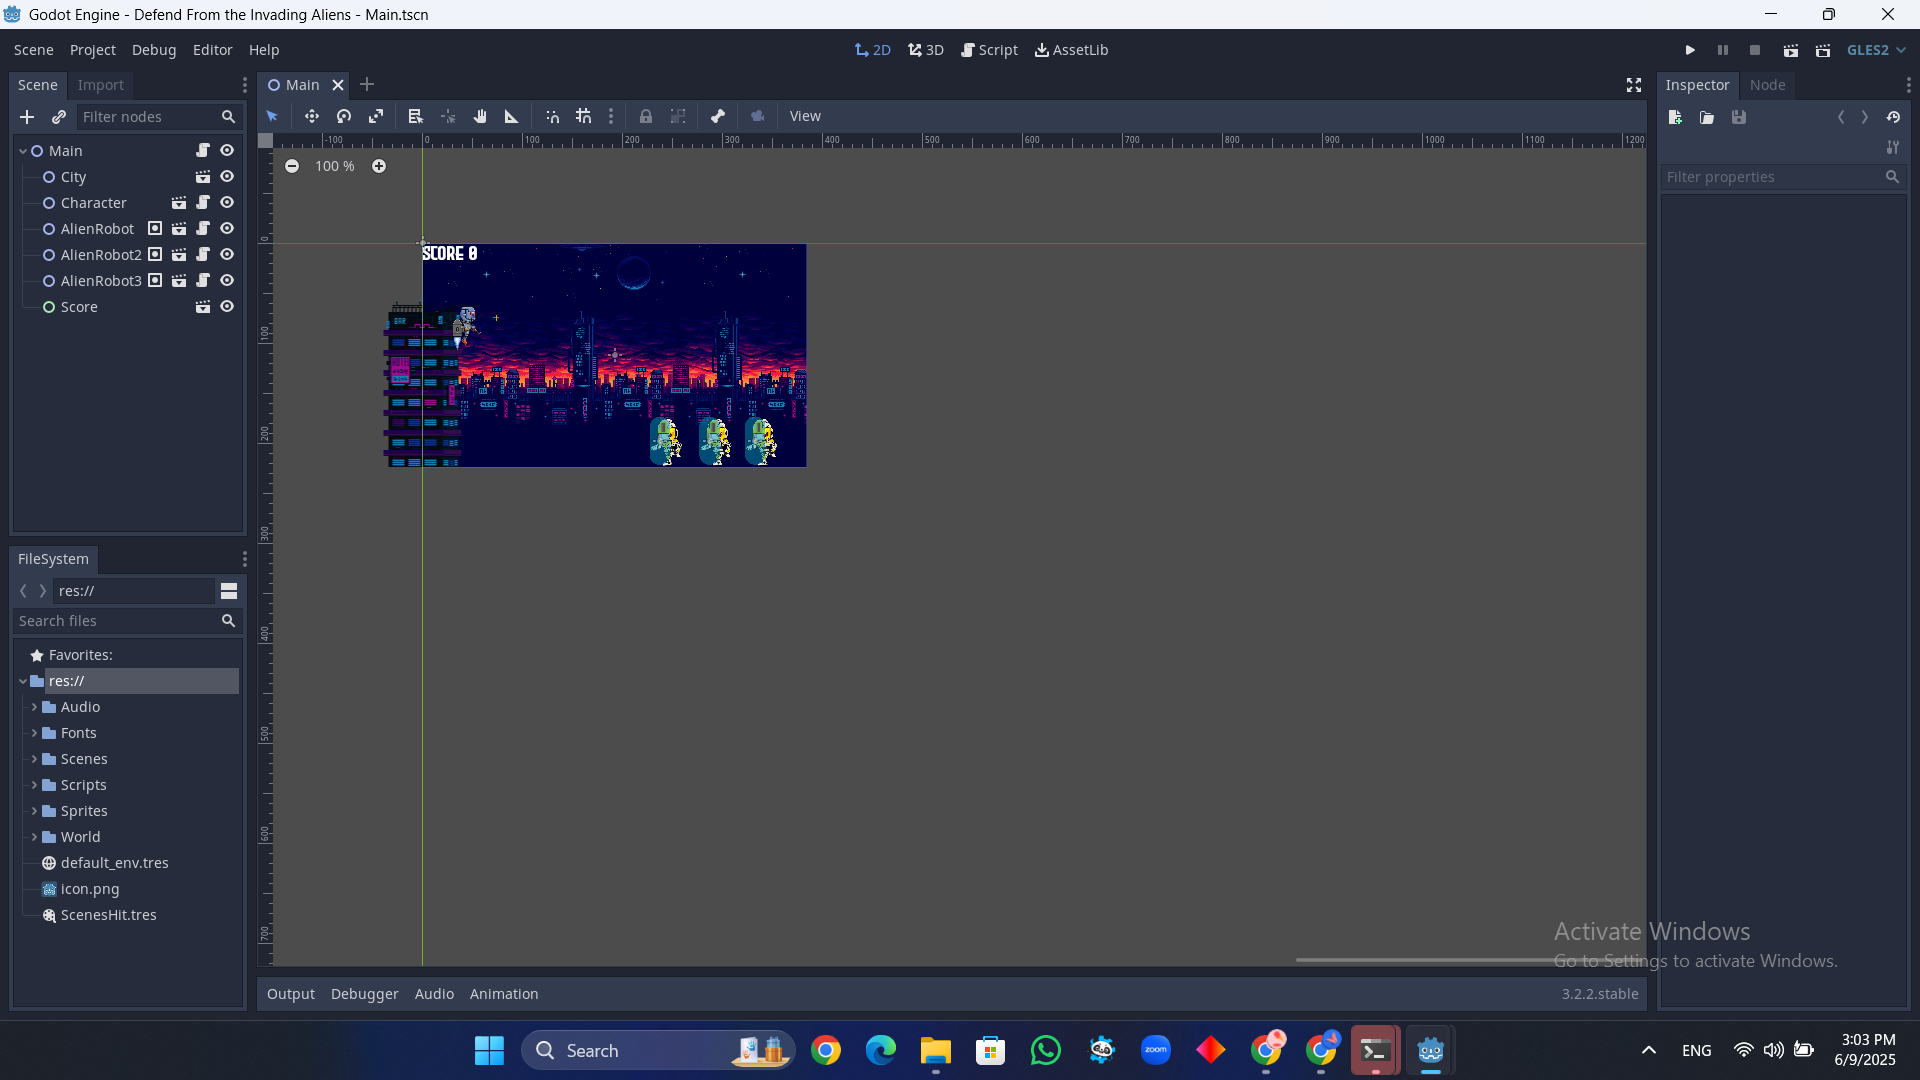The height and width of the screenshot is (1080, 1920).
Task: Select the Rotate mode tool
Action: click(x=344, y=116)
